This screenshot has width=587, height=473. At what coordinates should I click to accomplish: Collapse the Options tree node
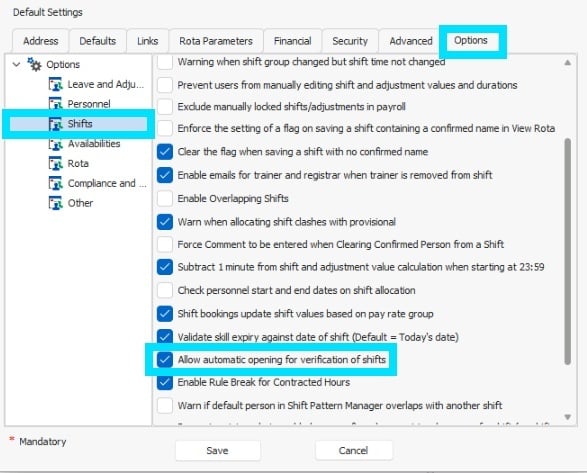tap(16, 64)
